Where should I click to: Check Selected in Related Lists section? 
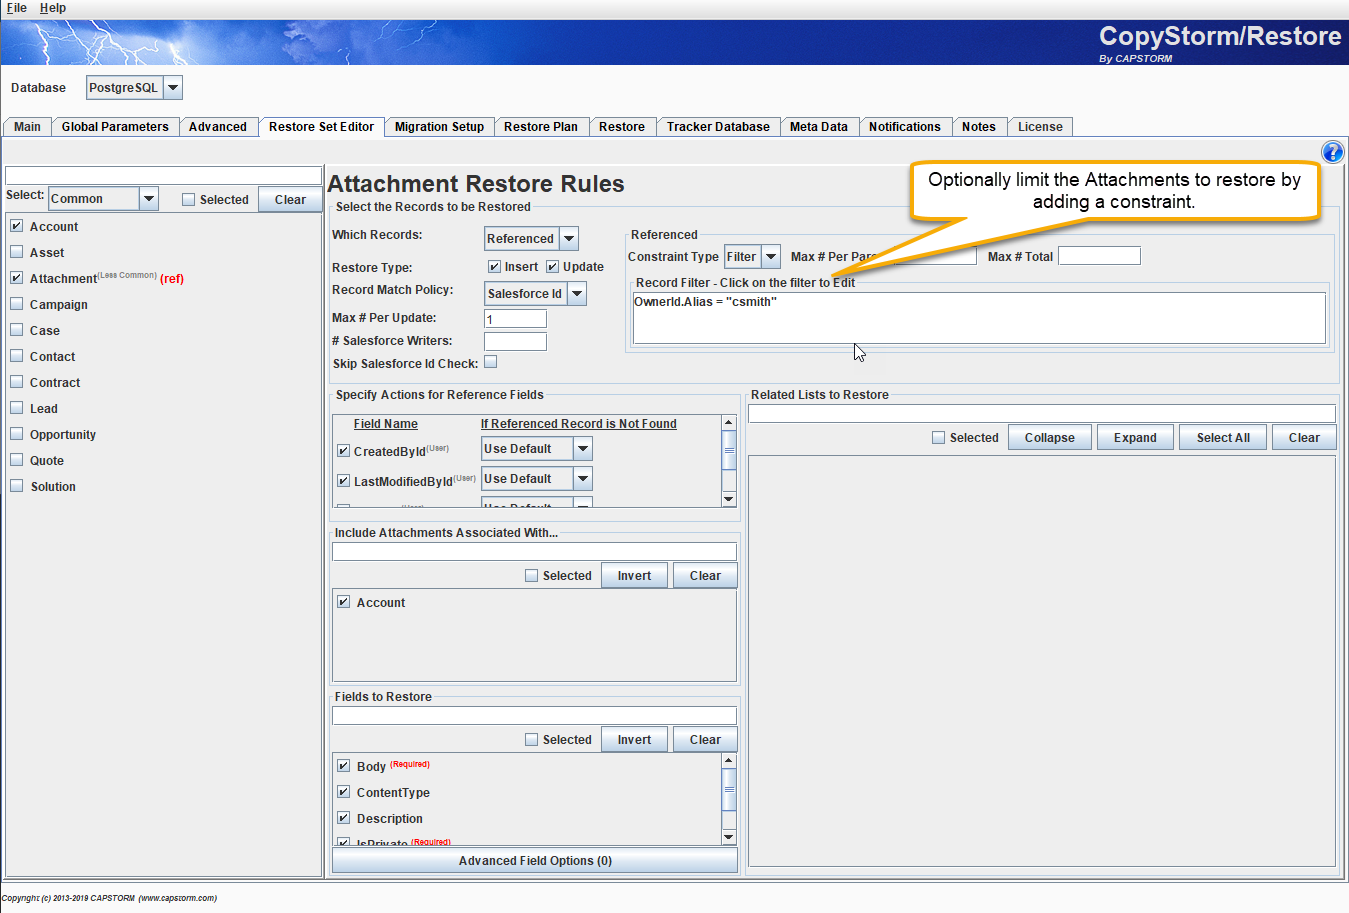938,438
